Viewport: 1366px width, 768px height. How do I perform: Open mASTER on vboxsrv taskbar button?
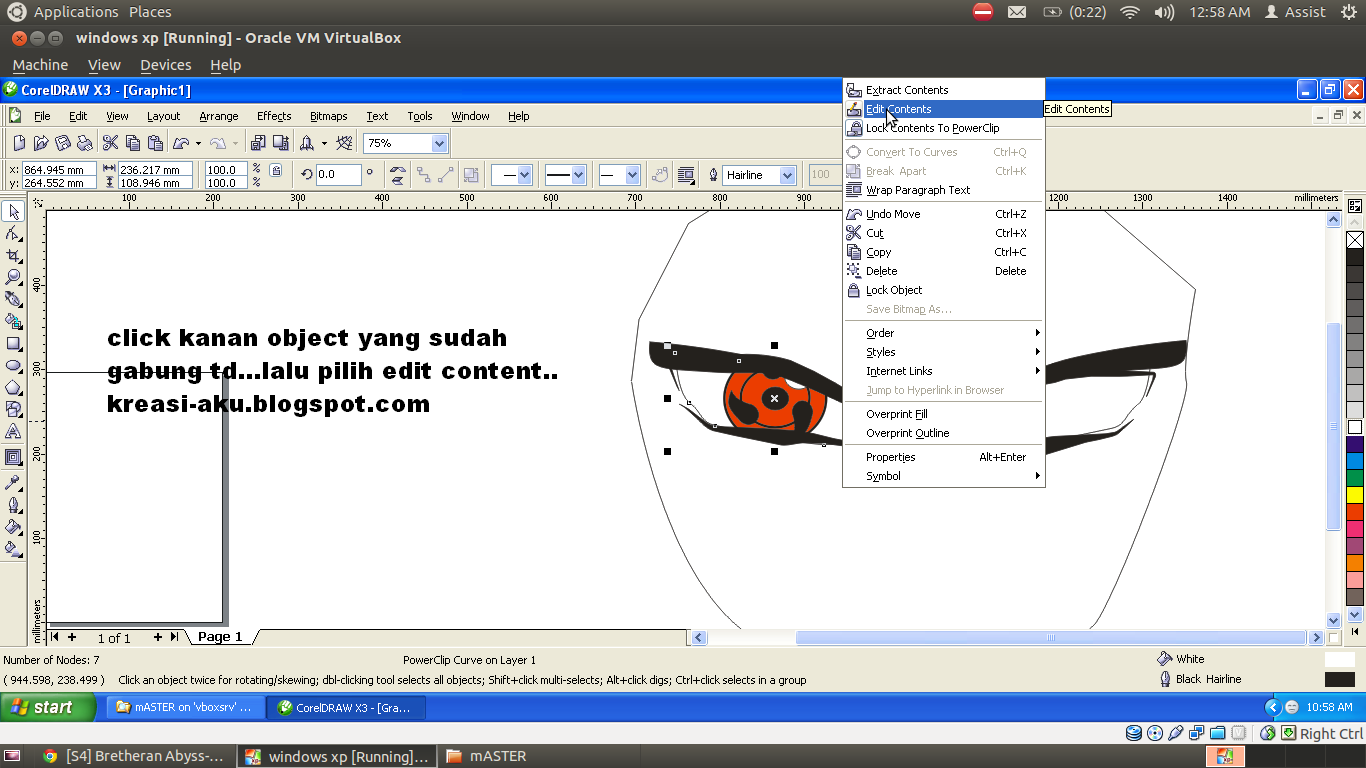[186, 707]
